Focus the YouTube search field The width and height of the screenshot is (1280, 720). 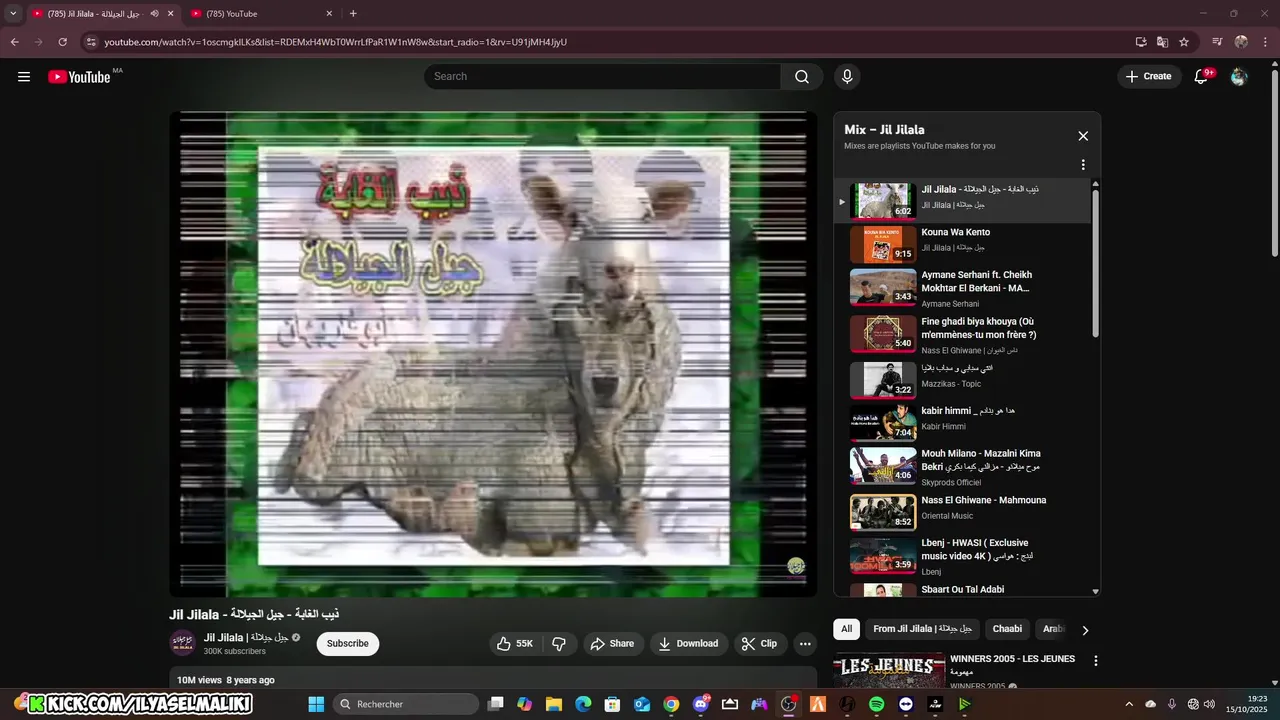pyautogui.click(x=602, y=77)
